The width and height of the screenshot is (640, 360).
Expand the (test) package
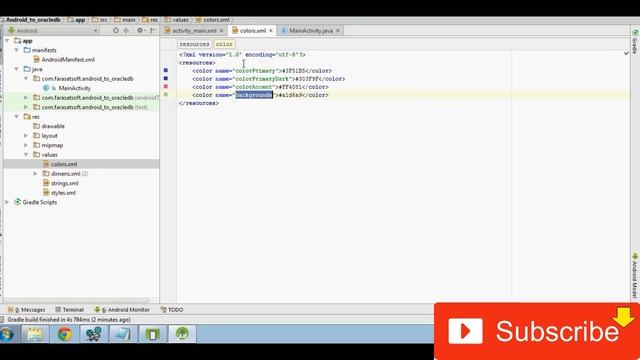pos(26,107)
